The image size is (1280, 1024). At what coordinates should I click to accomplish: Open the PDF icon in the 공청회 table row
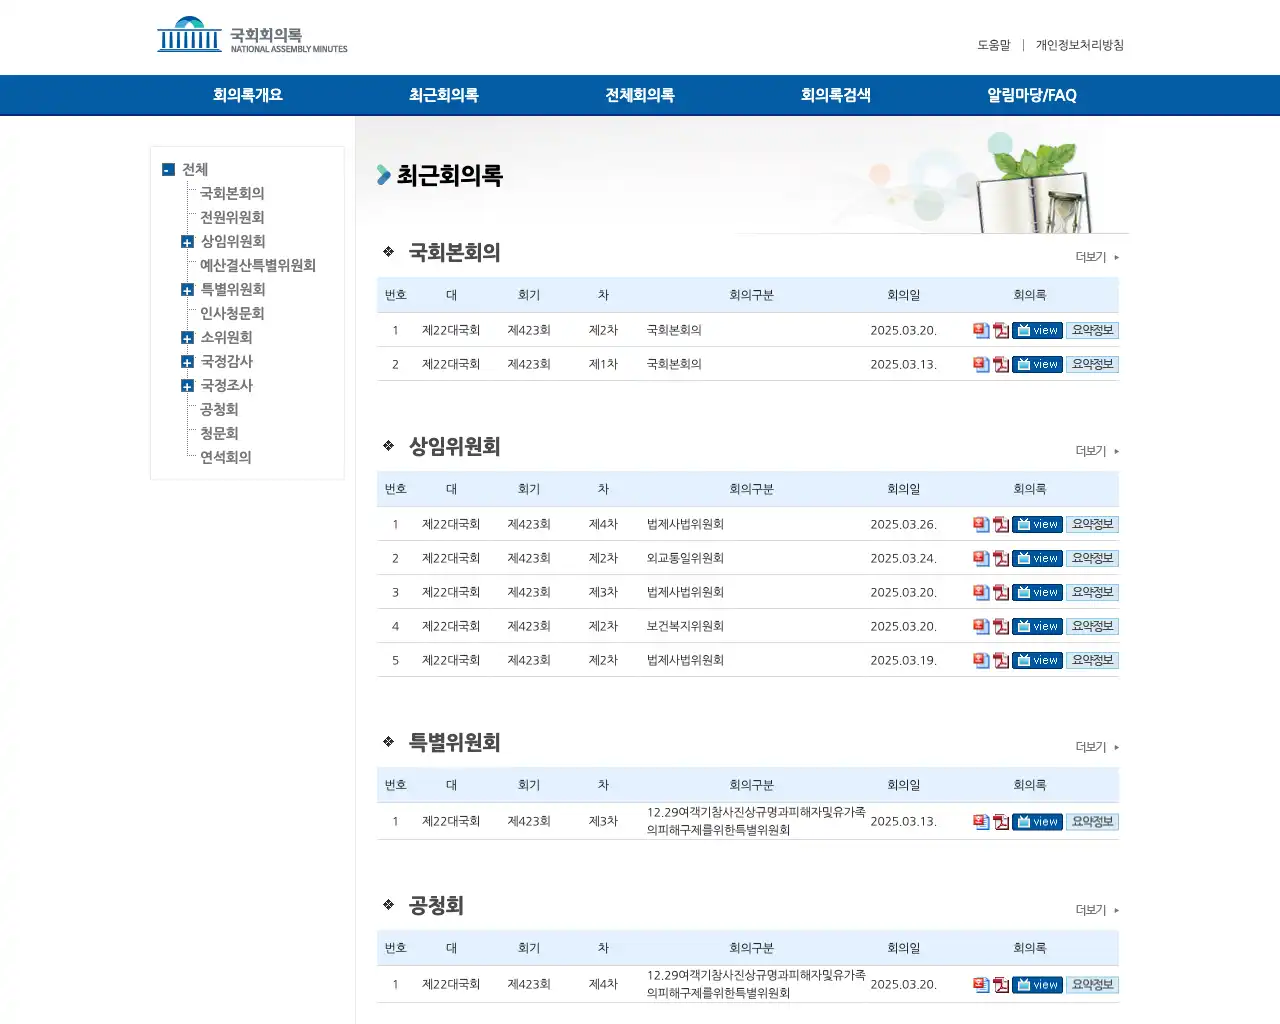pyautogui.click(x=1001, y=985)
